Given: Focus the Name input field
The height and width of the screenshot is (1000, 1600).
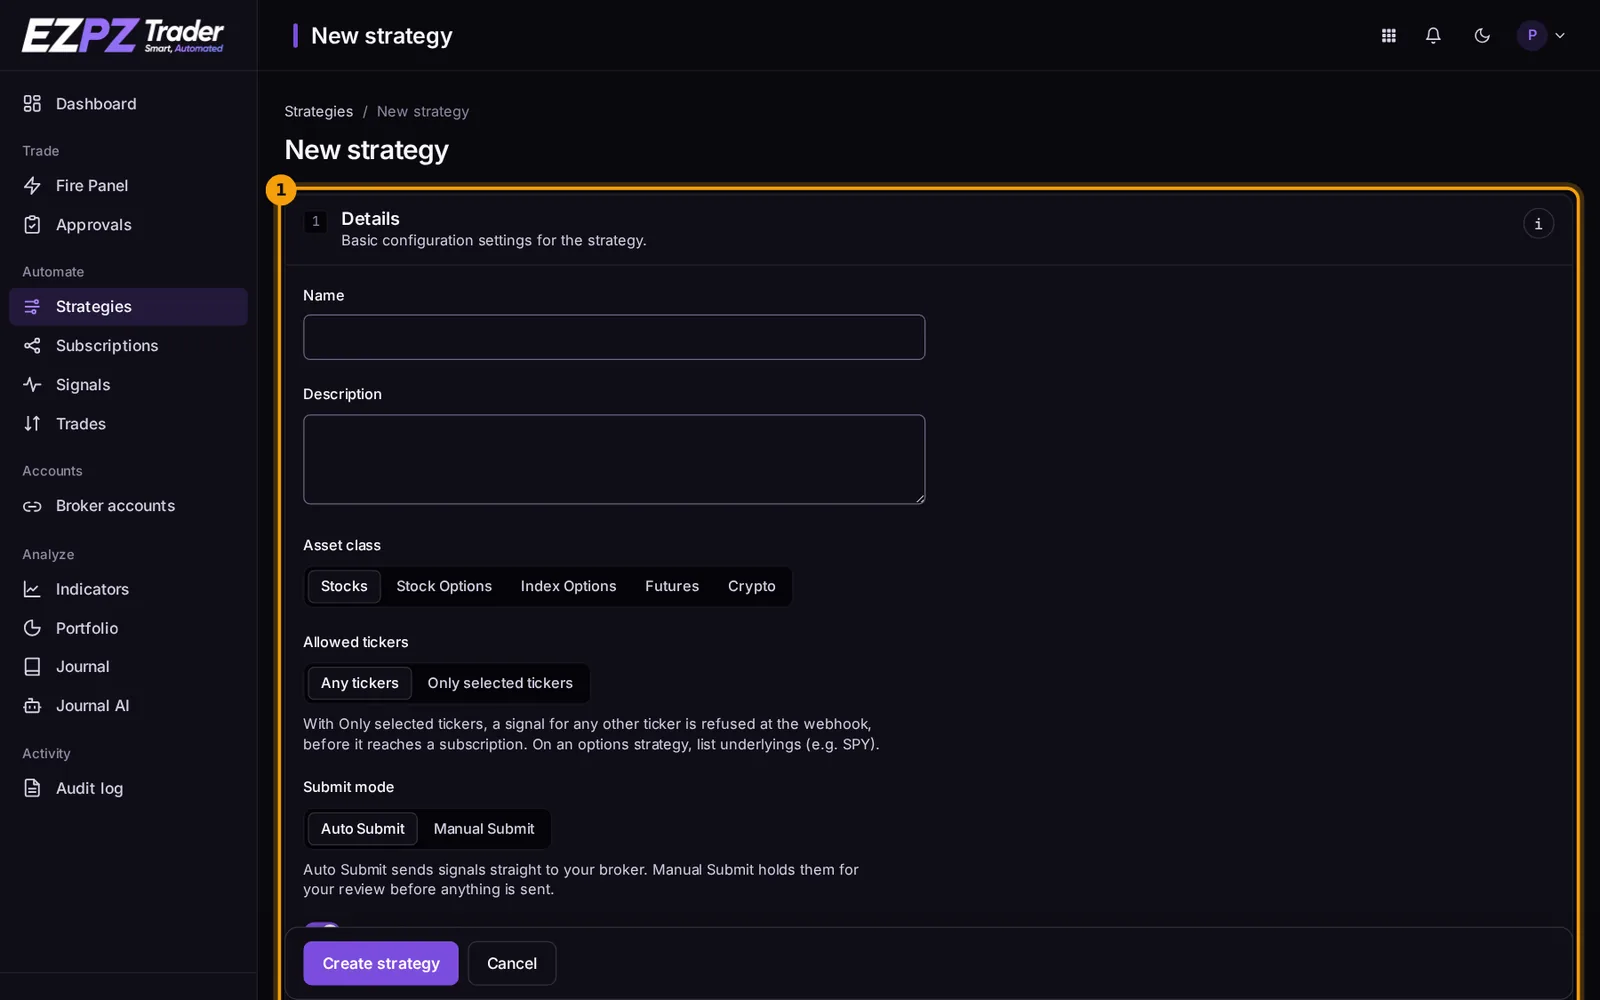Looking at the screenshot, I should click(614, 338).
